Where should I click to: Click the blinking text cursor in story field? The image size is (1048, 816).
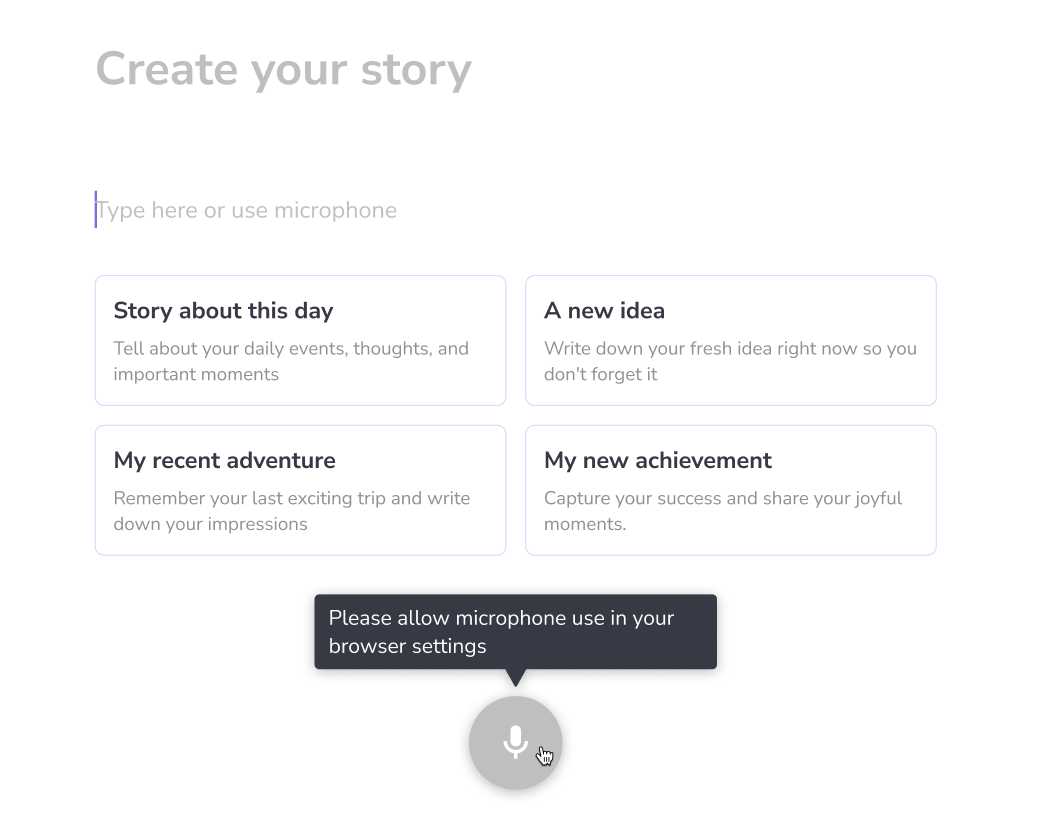(x=96, y=210)
